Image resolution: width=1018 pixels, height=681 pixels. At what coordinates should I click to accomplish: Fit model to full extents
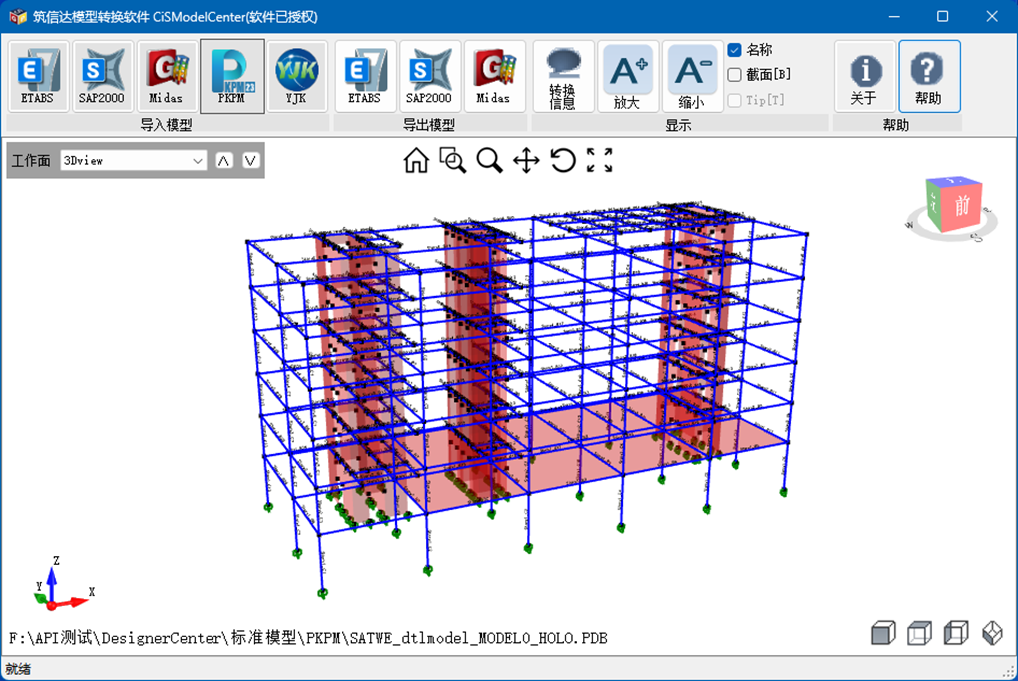(600, 160)
